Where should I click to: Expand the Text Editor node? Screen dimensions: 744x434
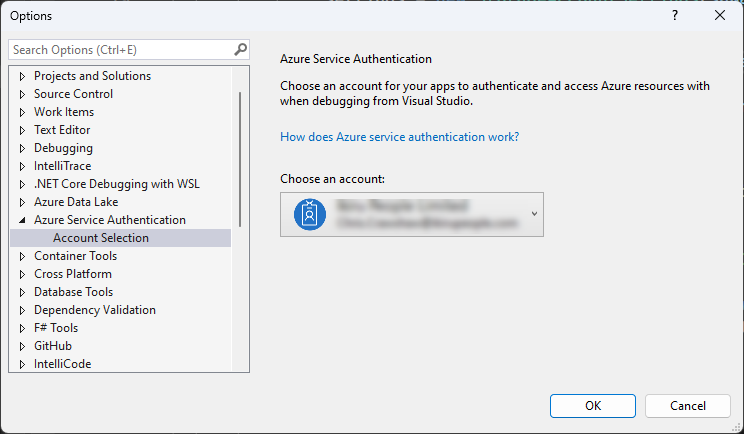22,130
